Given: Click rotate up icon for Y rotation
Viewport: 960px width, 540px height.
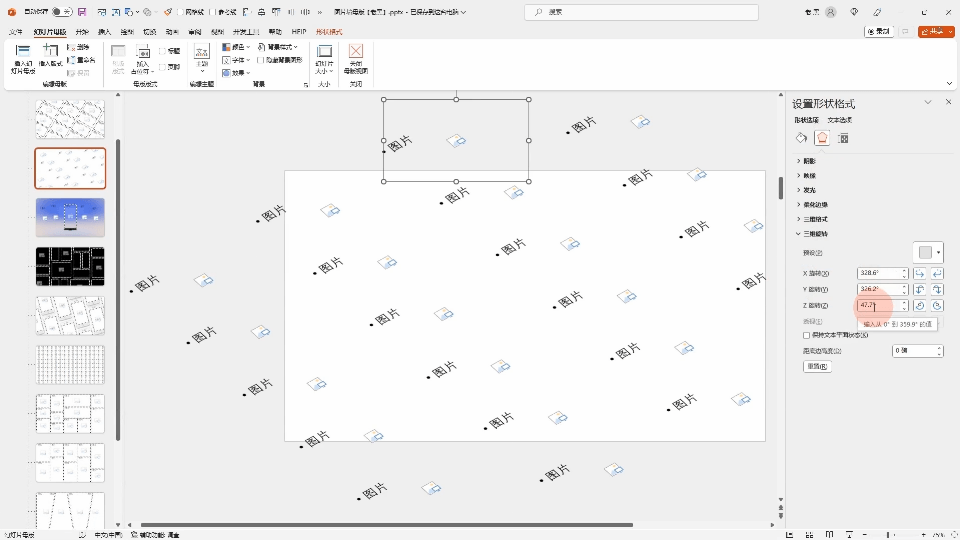Looking at the screenshot, I should 920,289.
